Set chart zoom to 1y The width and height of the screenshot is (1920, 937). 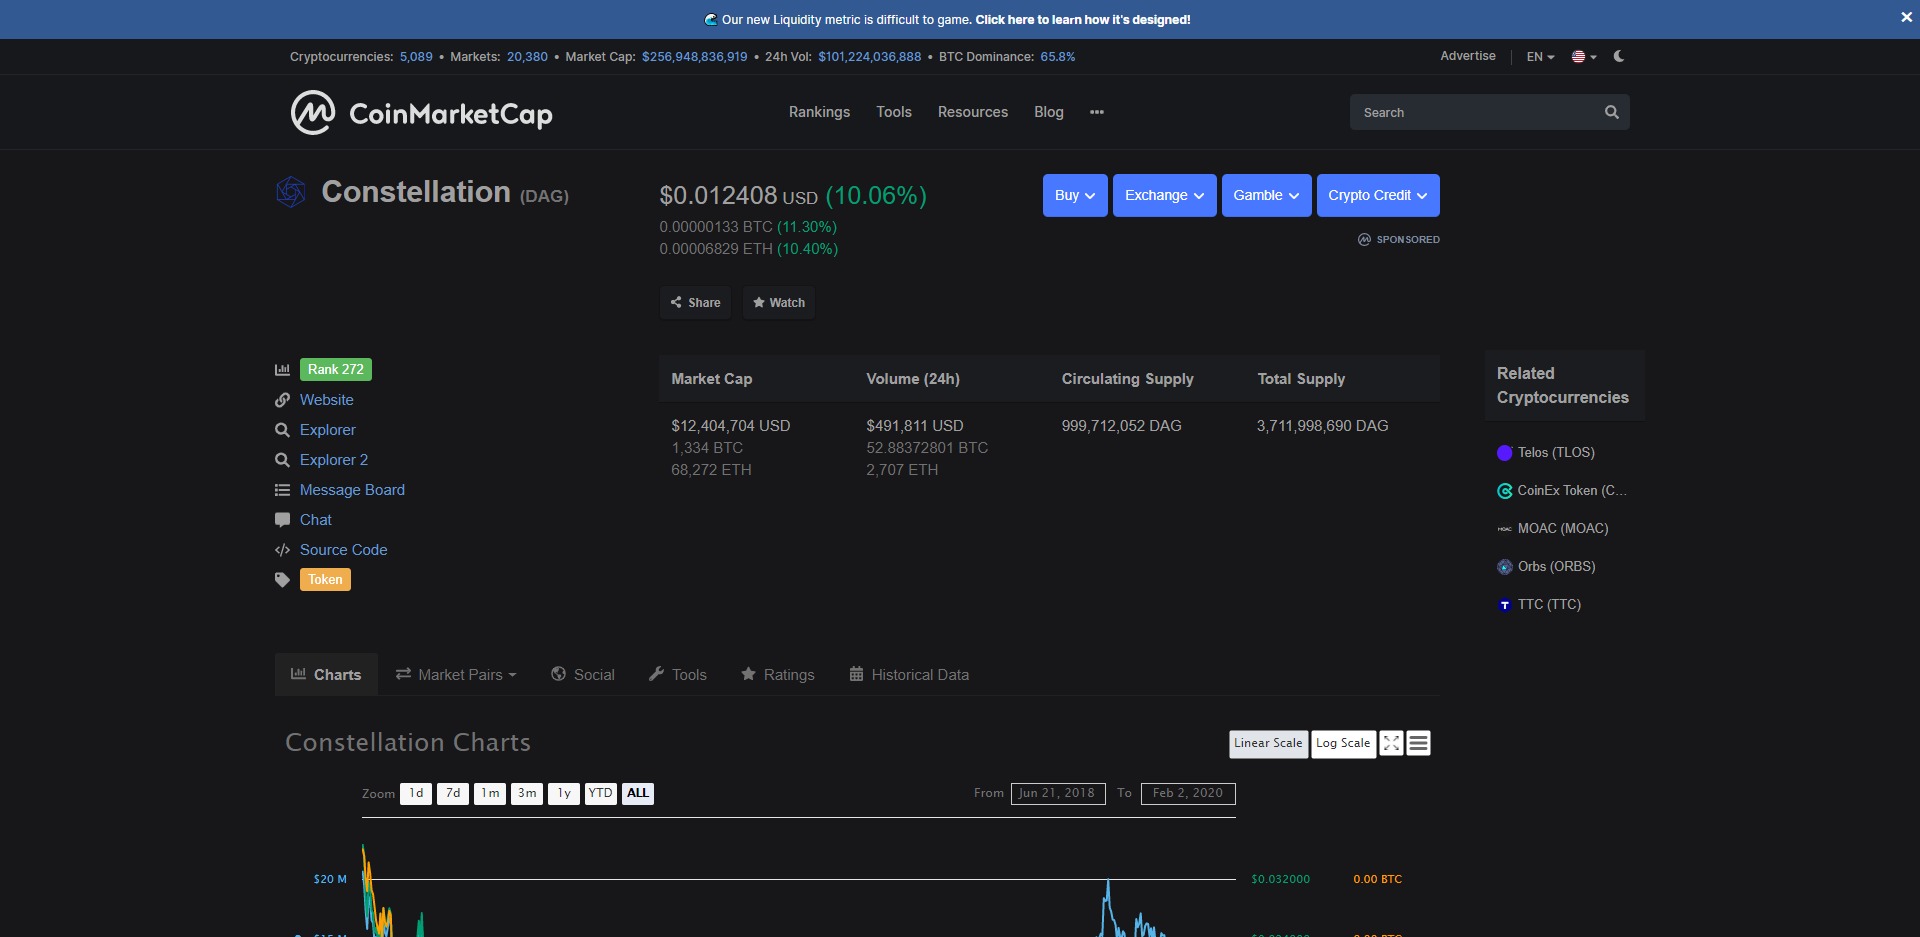[x=564, y=793]
